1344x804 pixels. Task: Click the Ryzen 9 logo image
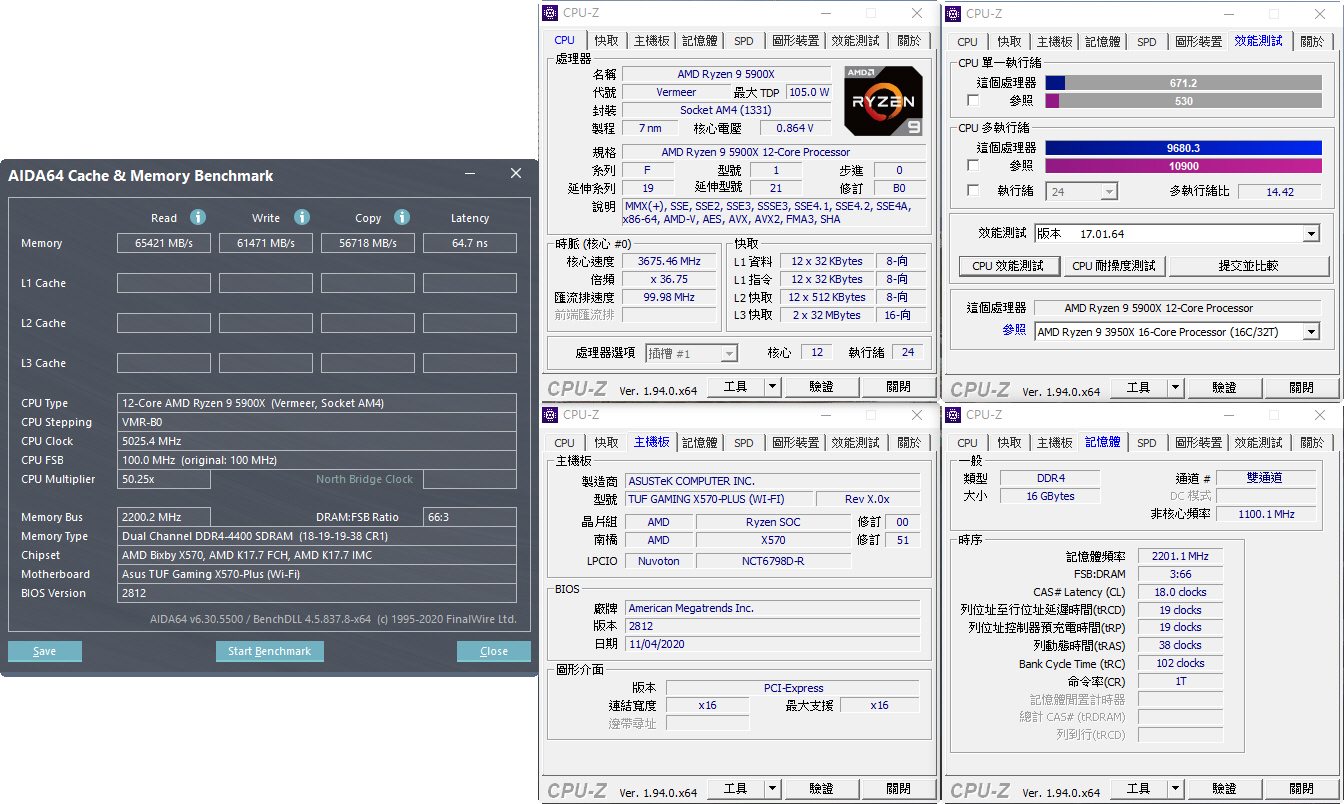click(x=884, y=100)
